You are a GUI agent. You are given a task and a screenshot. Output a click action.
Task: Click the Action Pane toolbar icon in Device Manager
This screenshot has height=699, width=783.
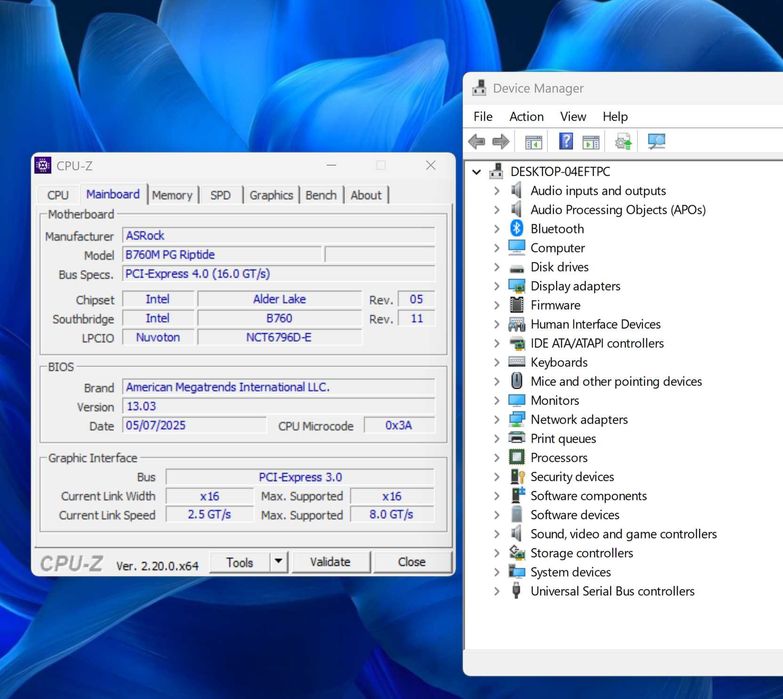coord(591,142)
